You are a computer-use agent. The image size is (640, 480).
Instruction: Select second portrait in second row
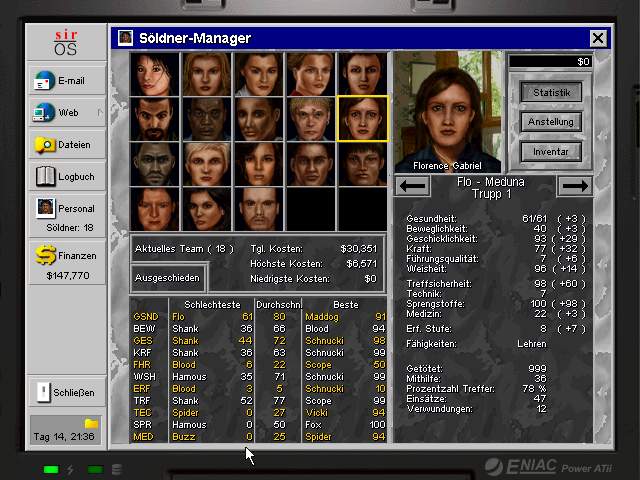[x=207, y=119]
